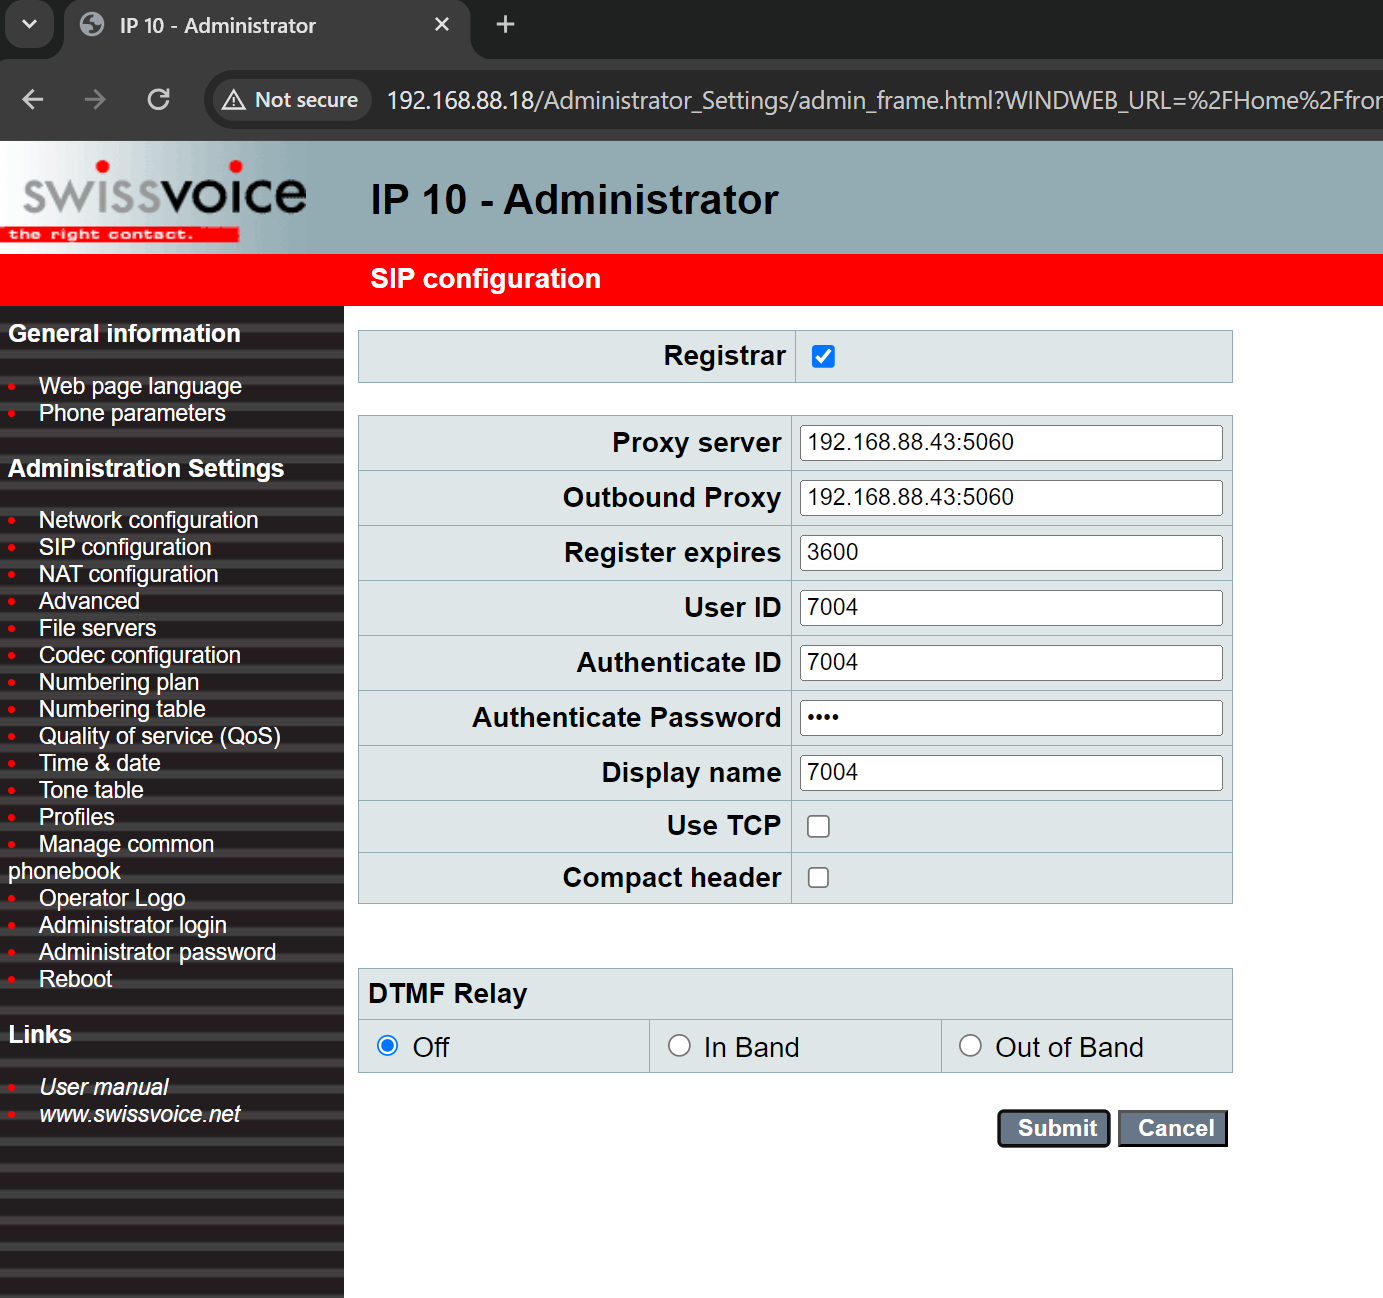
Task: Click the Register expires field
Action: [1011, 553]
